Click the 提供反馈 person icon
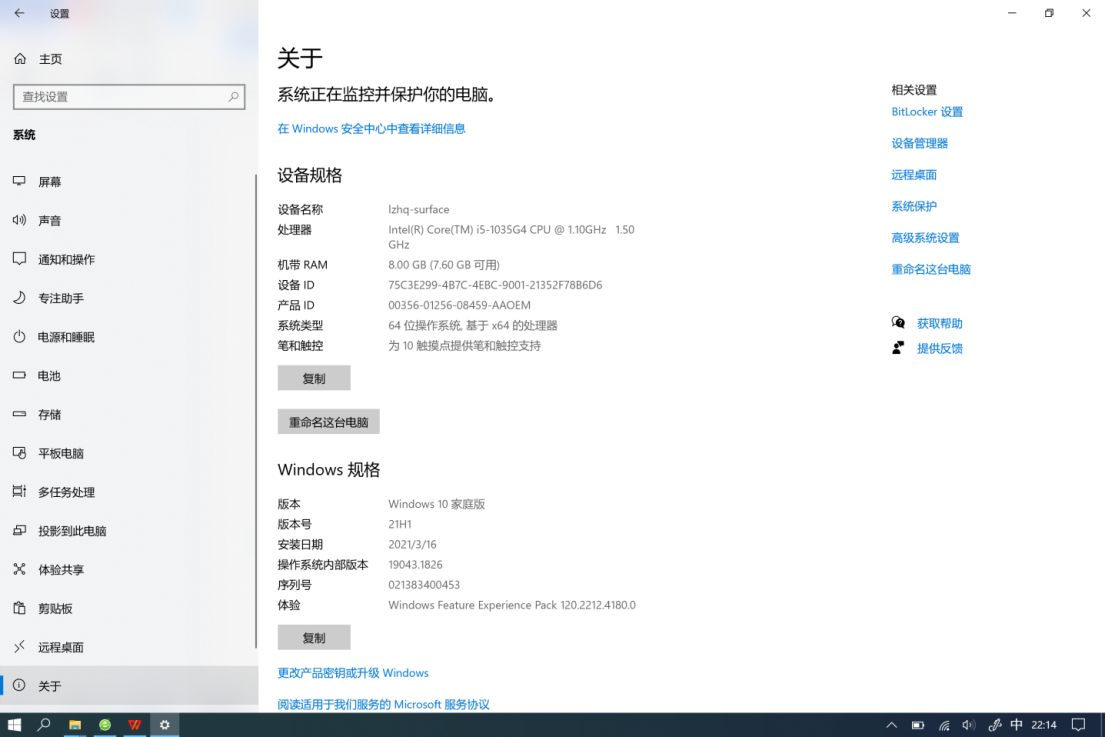Viewport: 1106px width, 737px height. coord(898,348)
